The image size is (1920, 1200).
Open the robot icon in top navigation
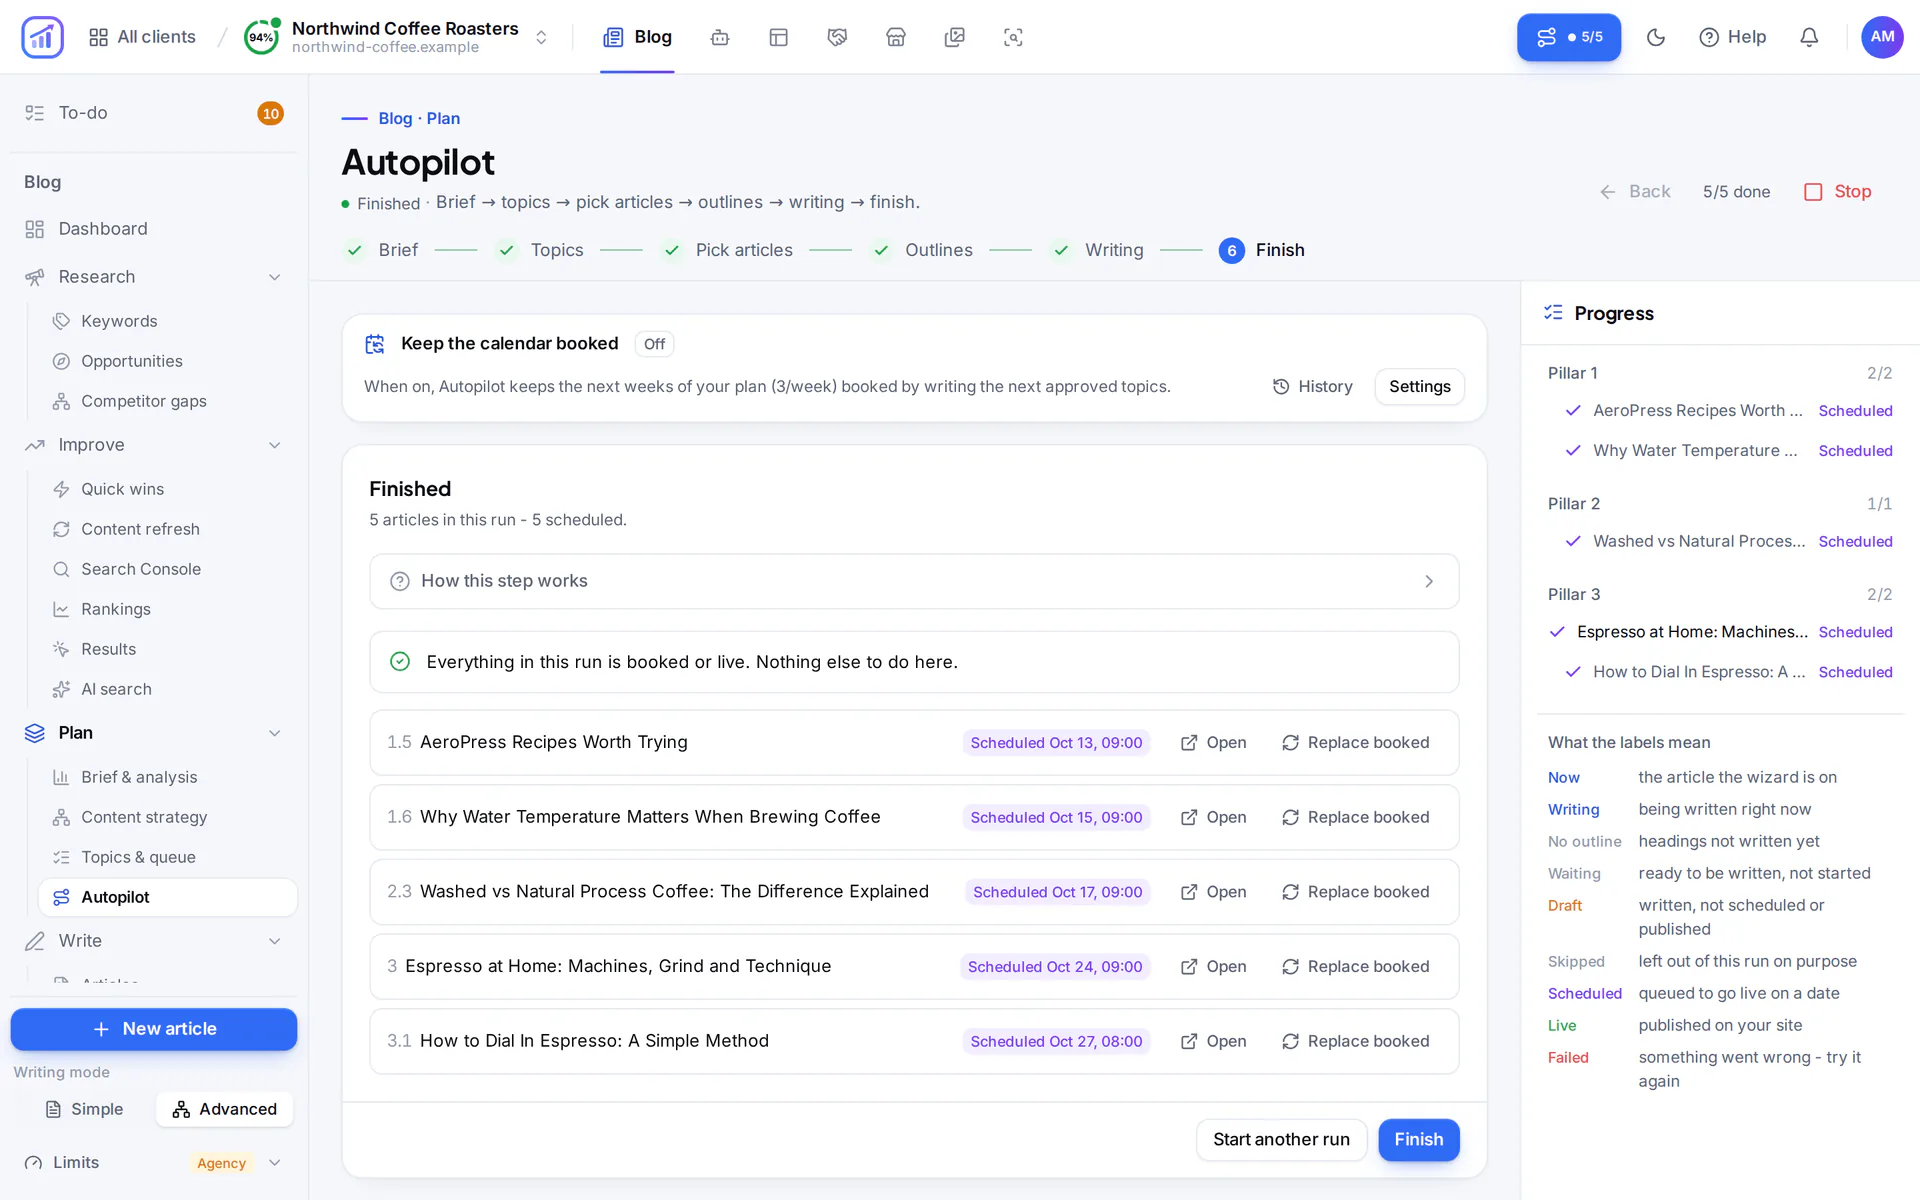[x=720, y=37]
